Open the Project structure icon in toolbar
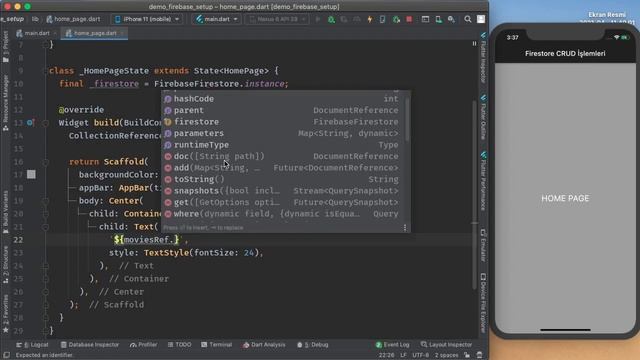 (425, 19)
